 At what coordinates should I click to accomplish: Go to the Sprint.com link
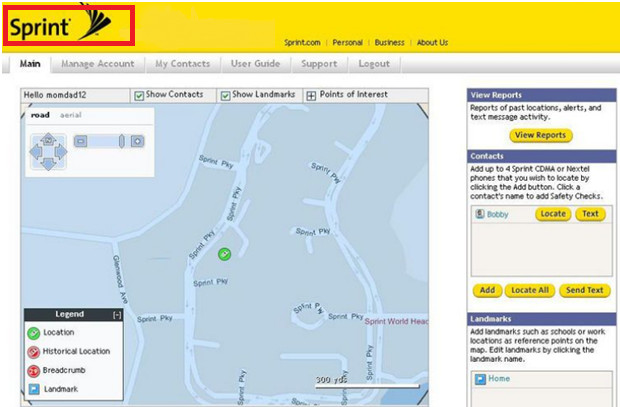(x=302, y=42)
